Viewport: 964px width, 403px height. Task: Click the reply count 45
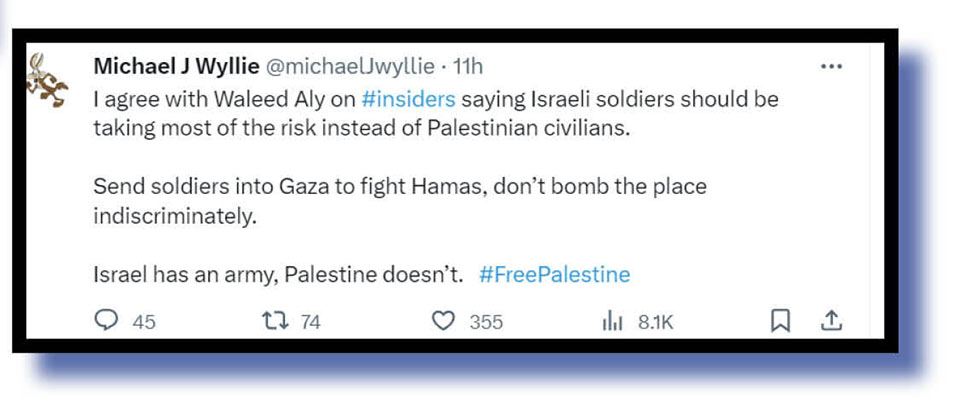pyautogui.click(x=144, y=322)
